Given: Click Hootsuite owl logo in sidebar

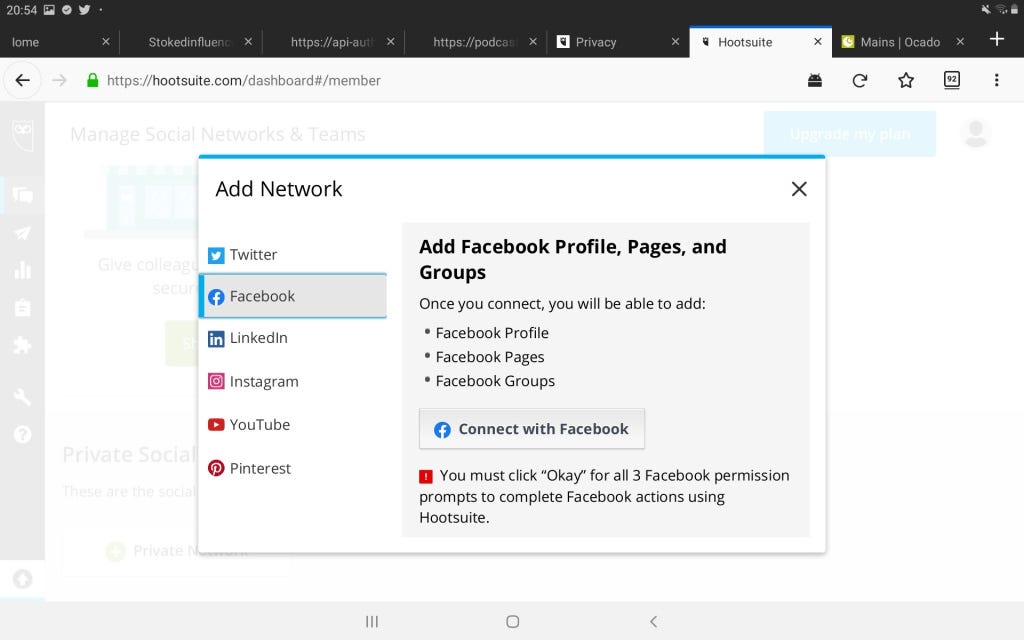Looking at the screenshot, I should [x=22, y=135].
